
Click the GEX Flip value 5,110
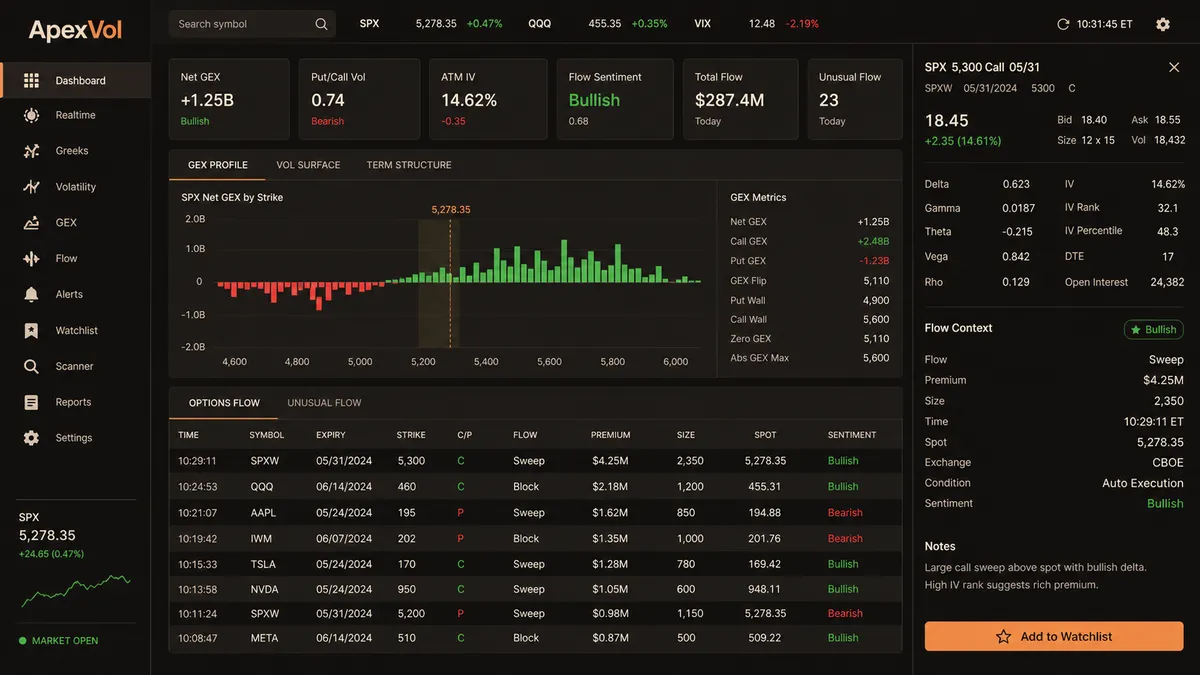(876, 281)
